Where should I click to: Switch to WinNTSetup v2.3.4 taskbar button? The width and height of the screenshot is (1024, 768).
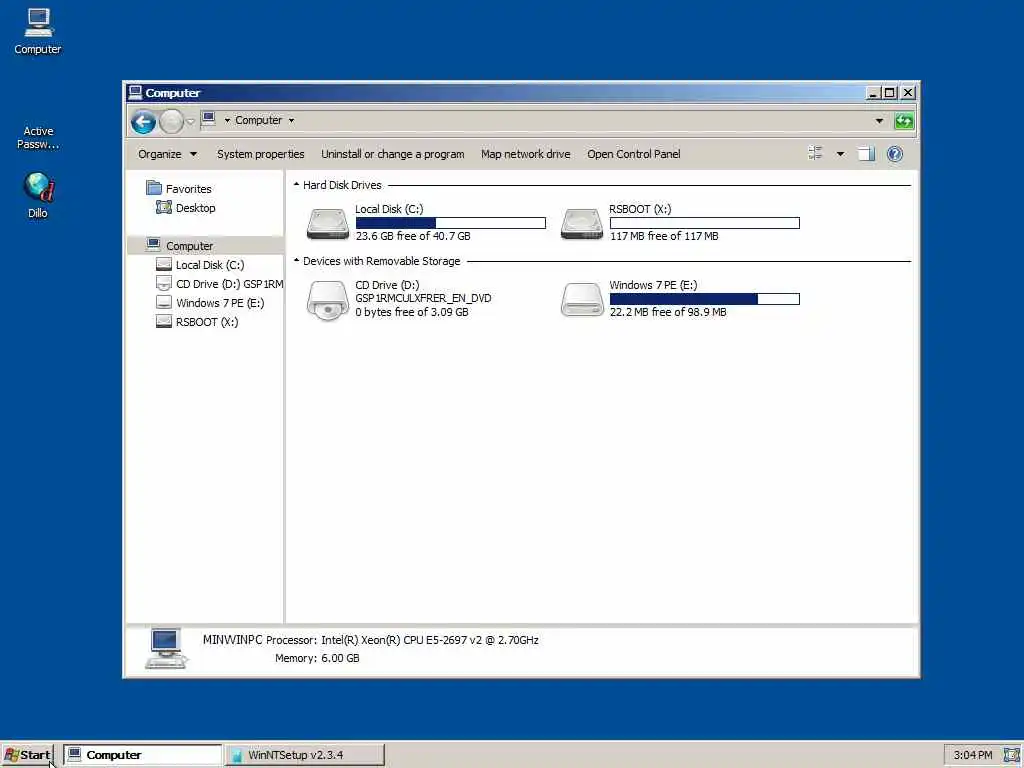pyautogui.click(x=304, y=755)
